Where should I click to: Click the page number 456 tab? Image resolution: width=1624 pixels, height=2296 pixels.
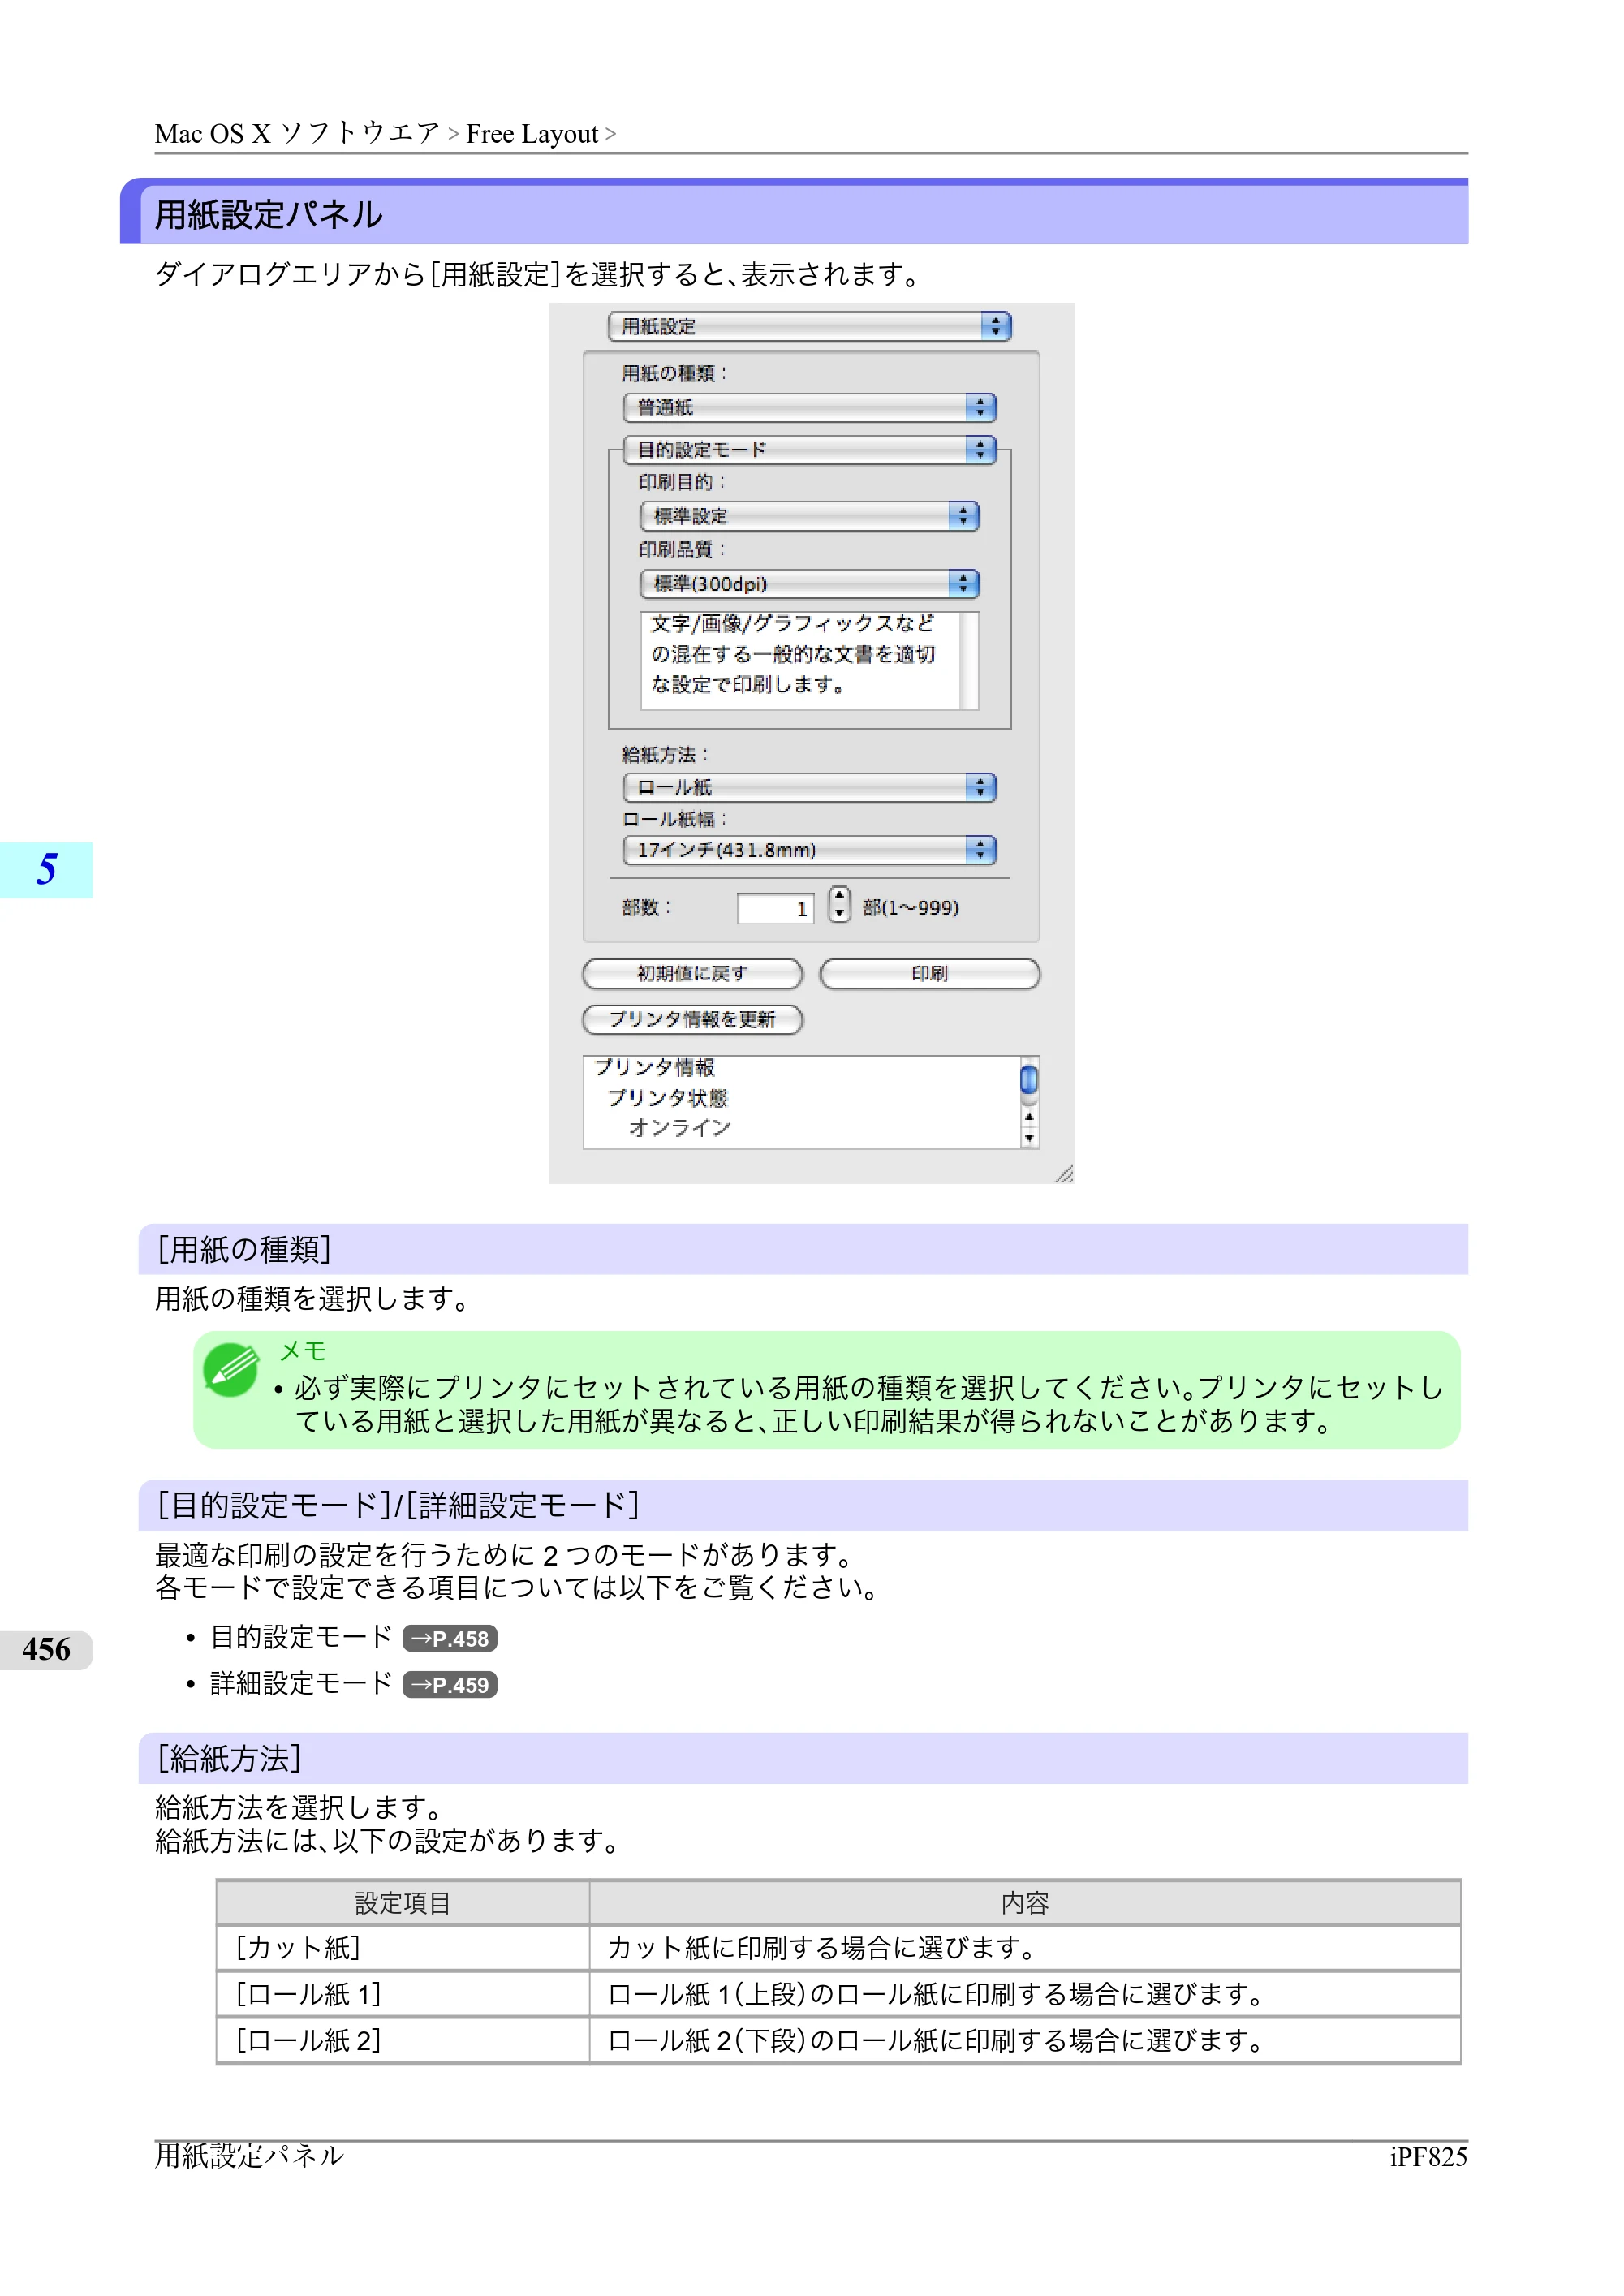pos(46,1650)
